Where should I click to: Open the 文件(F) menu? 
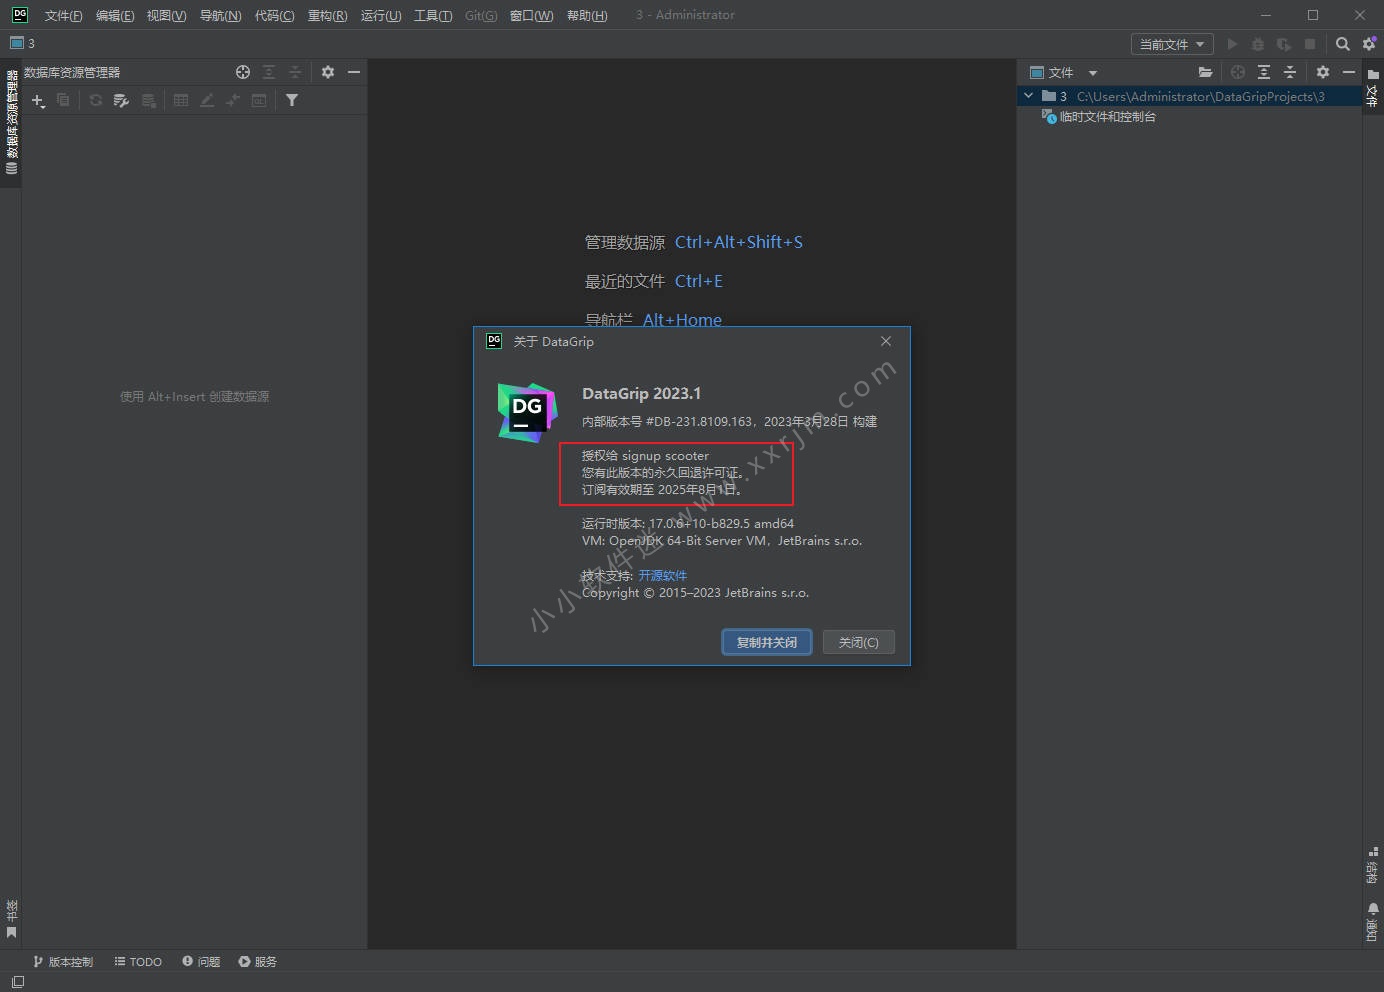[x=63, y=15]
